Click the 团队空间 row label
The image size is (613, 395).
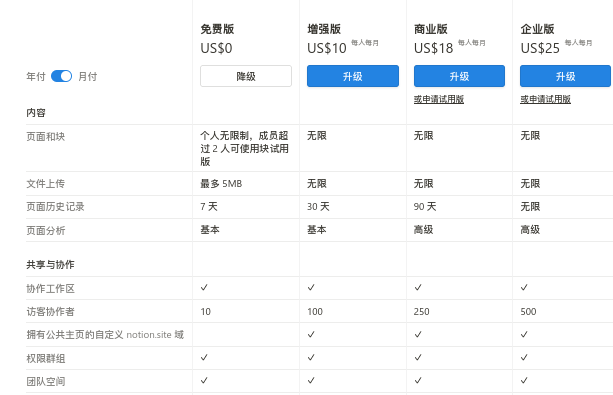click(45, 381)
